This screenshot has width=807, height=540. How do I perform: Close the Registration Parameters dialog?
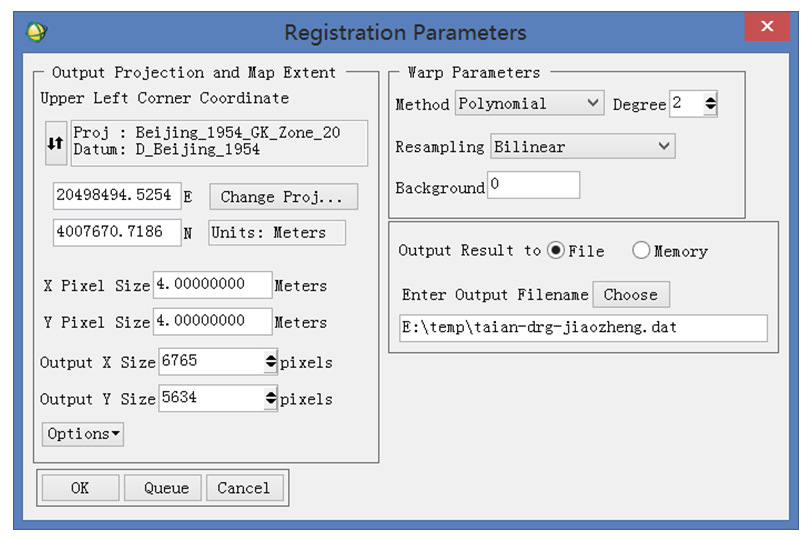766,26
